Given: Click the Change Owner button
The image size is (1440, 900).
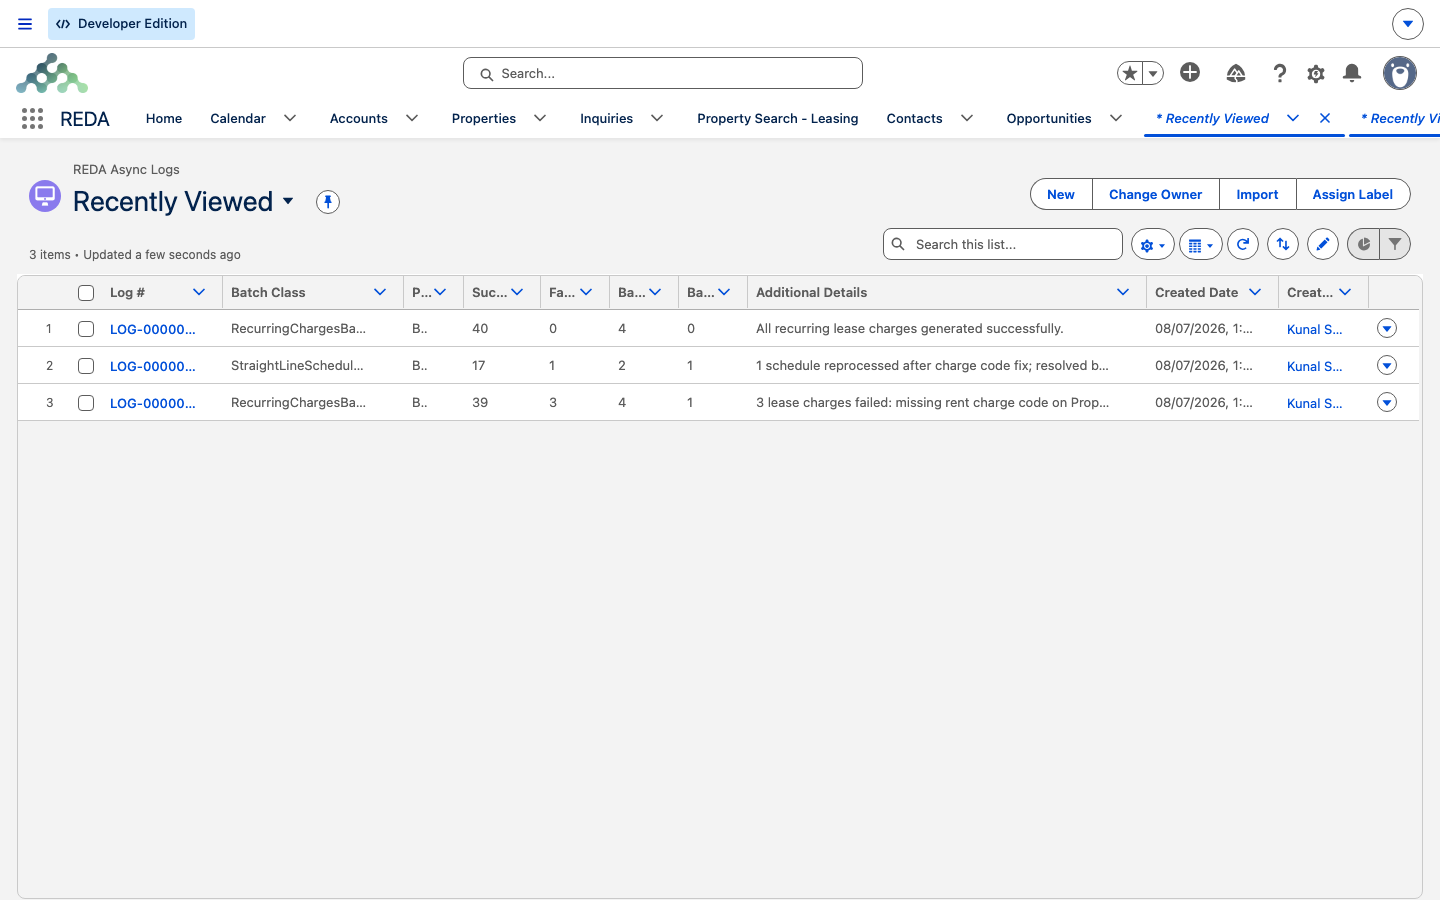Looking at the screenshot, I should (x=1156, y=194).
